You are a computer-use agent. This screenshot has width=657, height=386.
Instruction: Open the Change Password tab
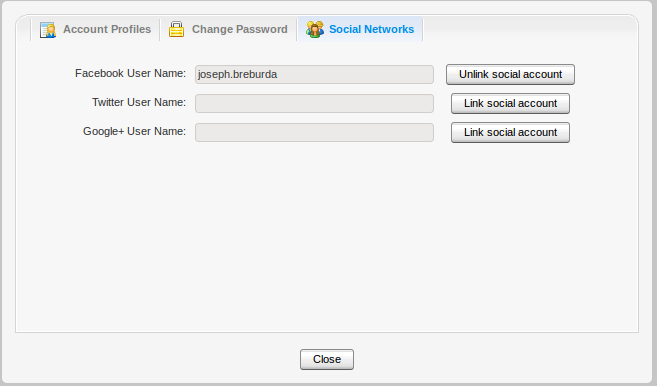click(228, 29)
